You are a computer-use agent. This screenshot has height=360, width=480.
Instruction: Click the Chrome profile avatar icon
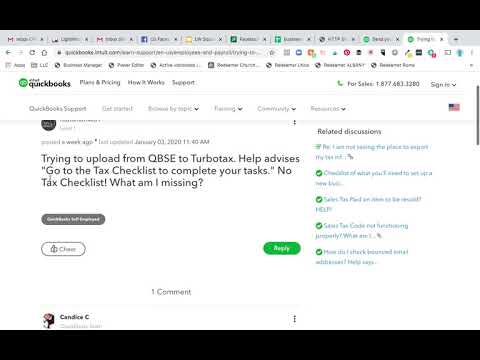[460, 53]
